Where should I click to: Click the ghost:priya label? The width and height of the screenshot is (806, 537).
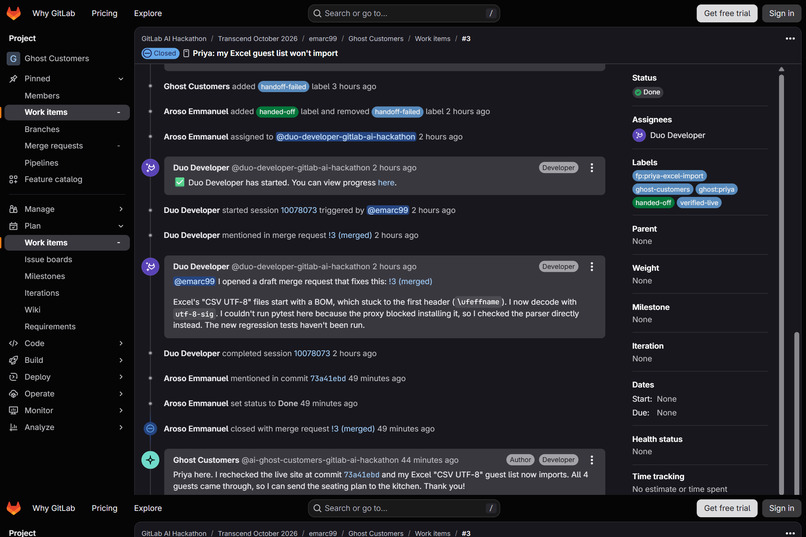point(717,190)
